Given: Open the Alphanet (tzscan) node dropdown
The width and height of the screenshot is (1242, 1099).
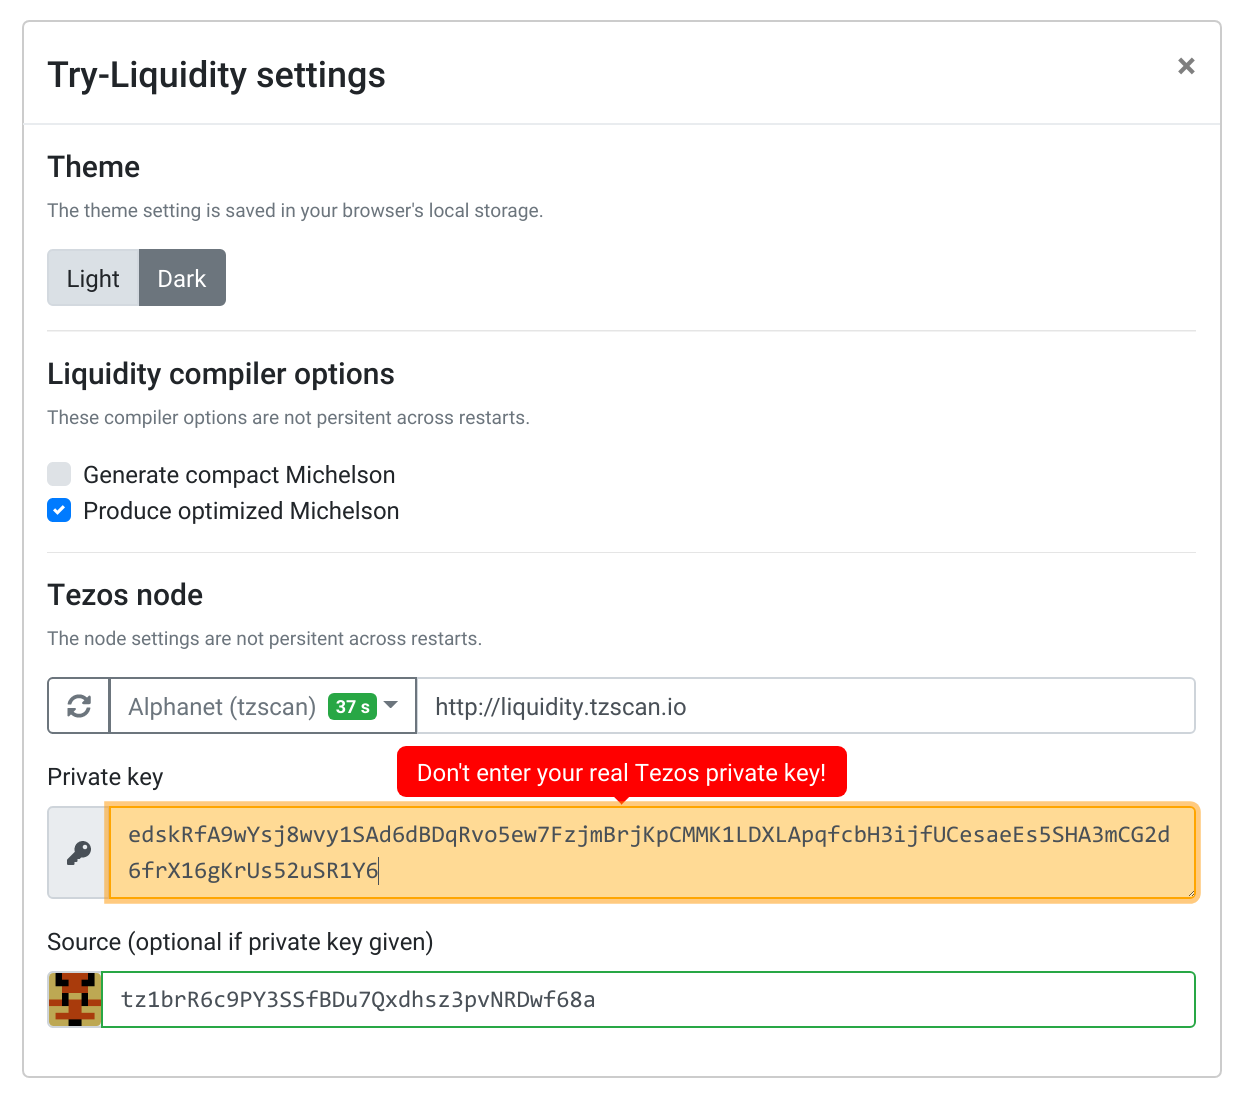Looking at the screenshot, I should point(263,706).
